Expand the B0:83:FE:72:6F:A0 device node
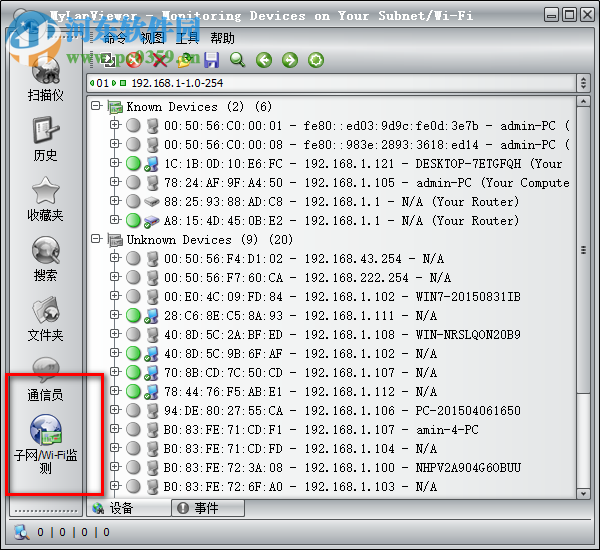600x550 pixels. pyautogui.click(x=114, y=486)
